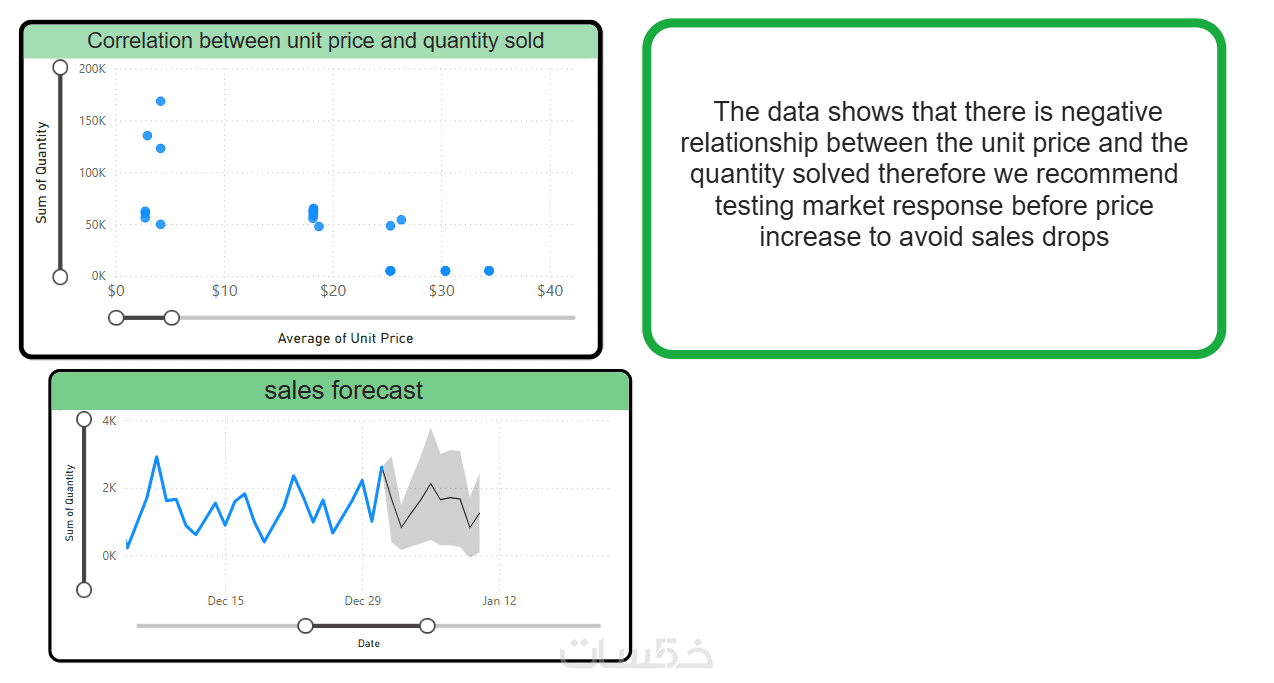Click right handle of the Date zoom slider

click(427, 626)
